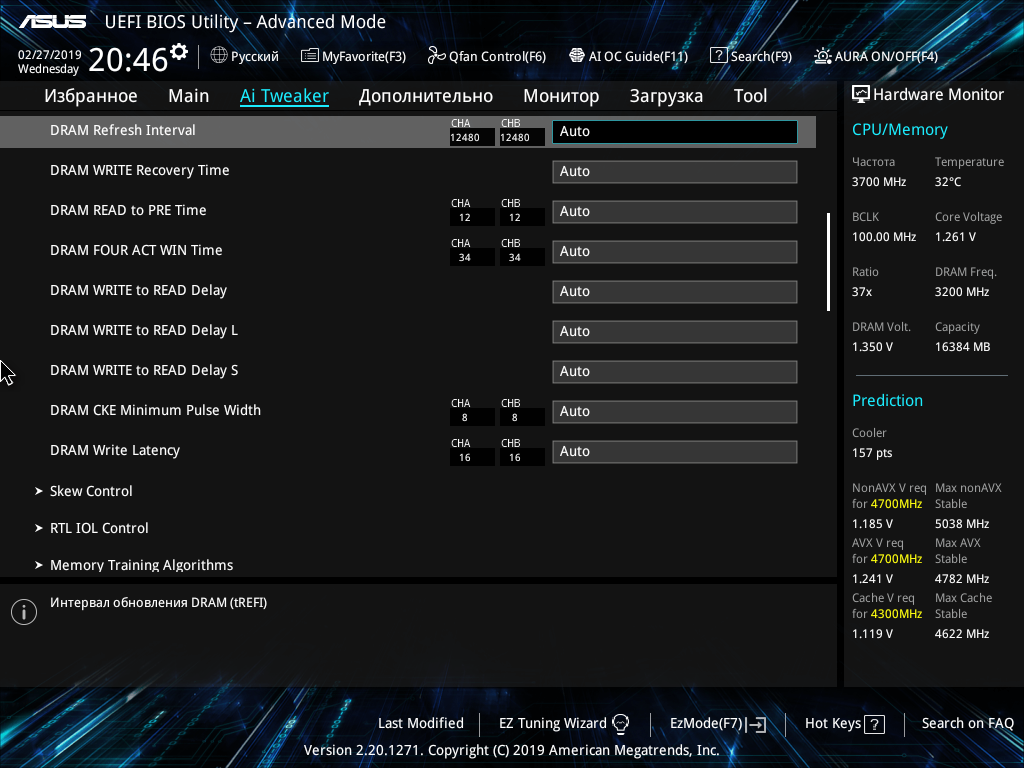Open DRAM Refresh Interval Auto field
This screenshot has width=1024, height=768.
(675, 131)
